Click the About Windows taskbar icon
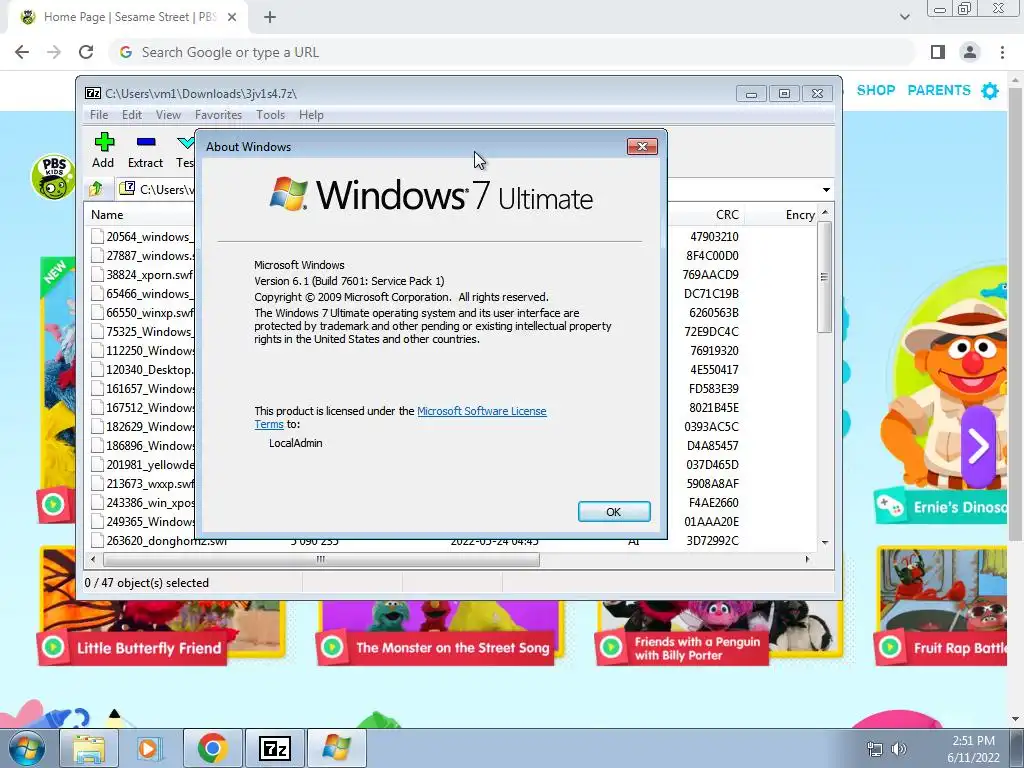The image size is (1024, 768). [336, 748]
